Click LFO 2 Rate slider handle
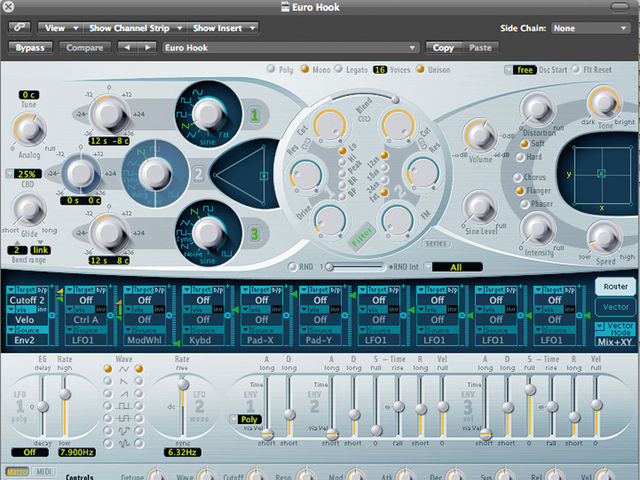This screenshot has height=480, width=640. [x=183, y=384]
